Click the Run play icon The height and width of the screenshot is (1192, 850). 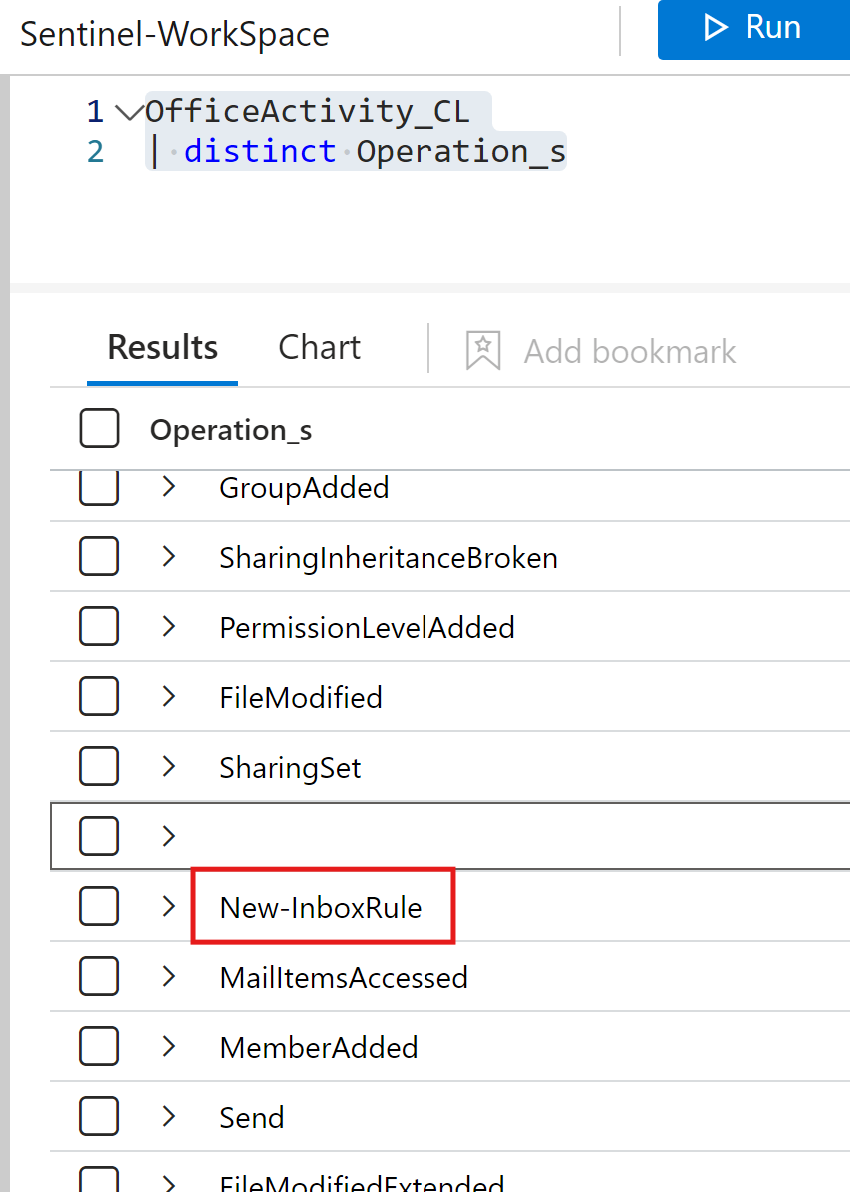pyautogui.click(x=715, y=28)
